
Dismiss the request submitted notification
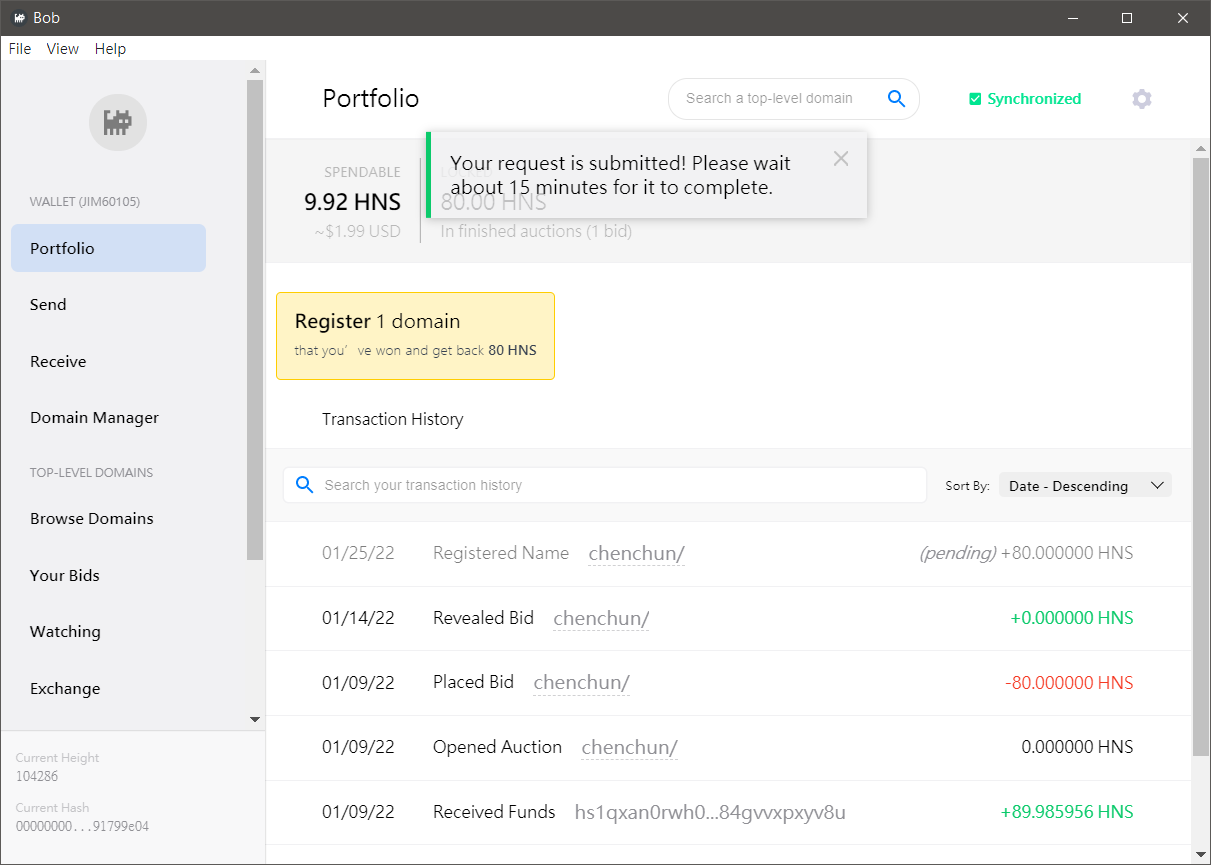pos(841,159)
